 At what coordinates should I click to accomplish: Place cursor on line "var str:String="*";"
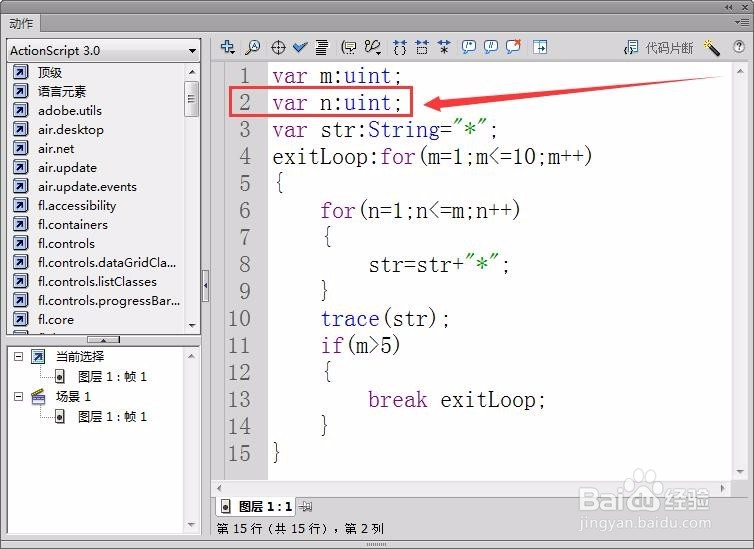click(x=385, y=130)
